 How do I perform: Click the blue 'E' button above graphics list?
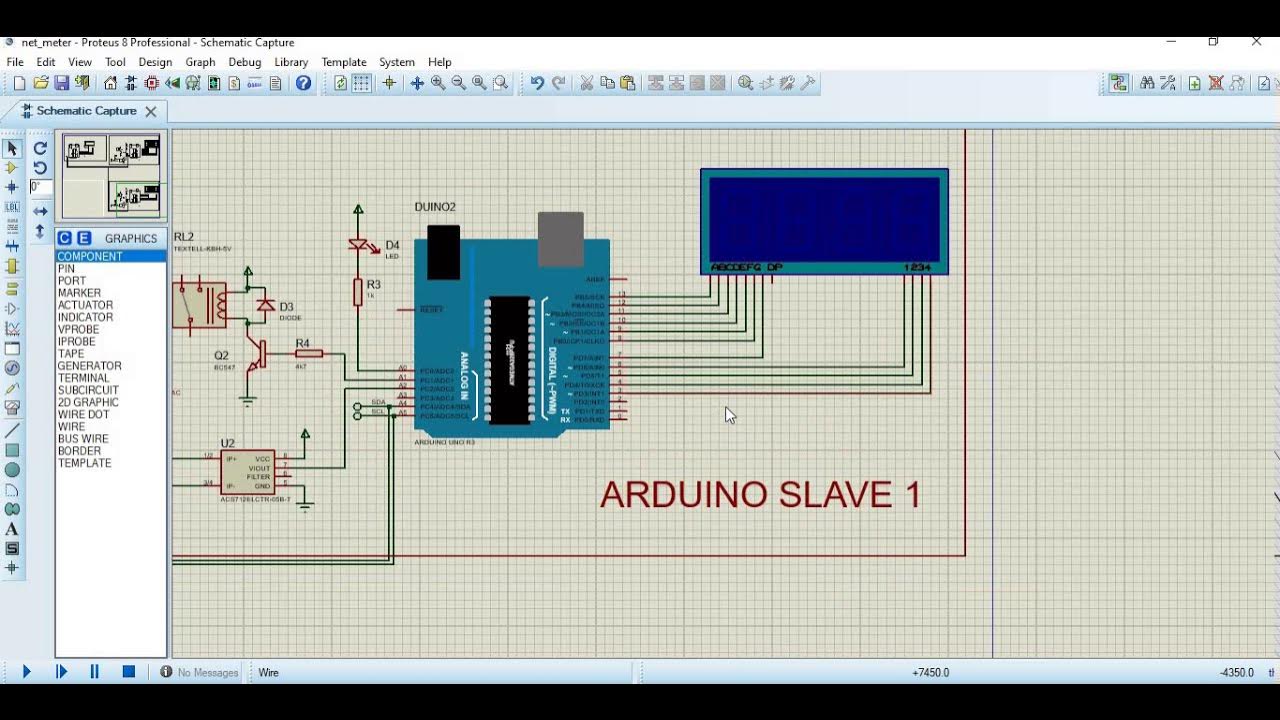[84, 238]
